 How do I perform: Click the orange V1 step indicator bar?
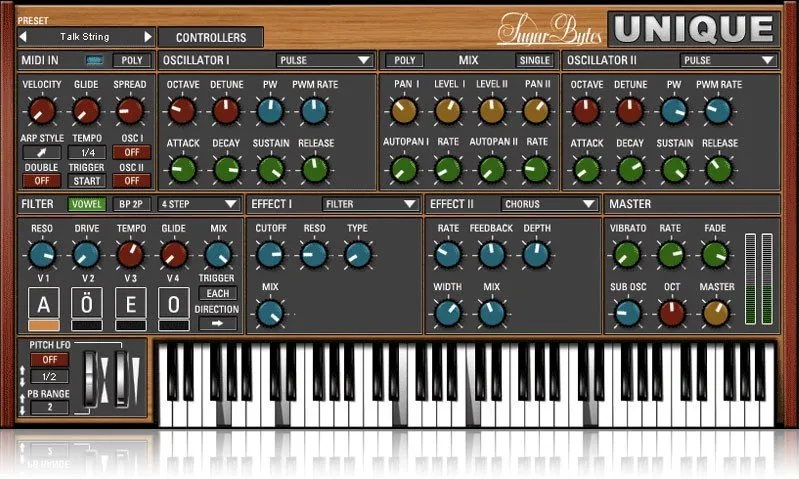coord(43,325)
